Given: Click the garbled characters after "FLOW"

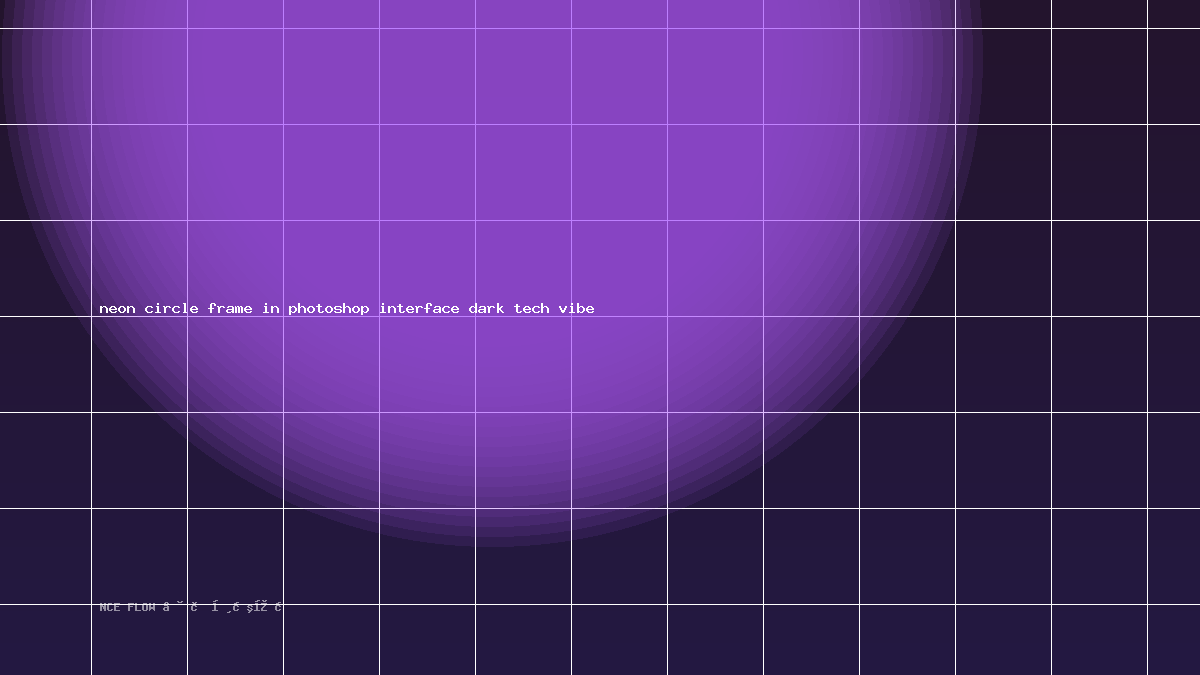Looking at the screenshot, I should [x=223, y=607].
